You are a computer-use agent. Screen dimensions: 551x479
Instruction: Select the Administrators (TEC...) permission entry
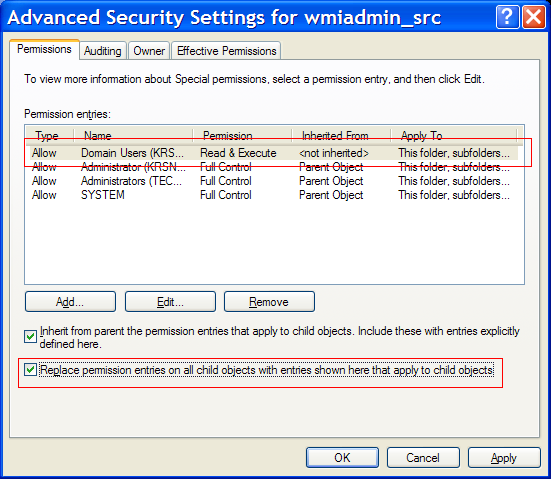point(274,181)
